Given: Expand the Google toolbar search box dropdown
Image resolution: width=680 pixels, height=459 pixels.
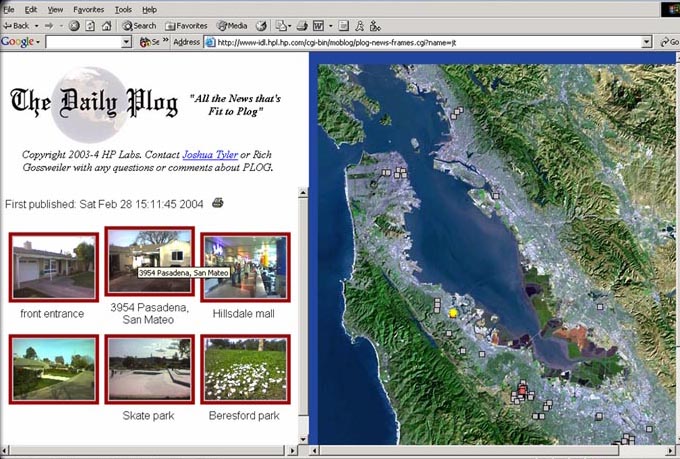Looking at the screenshot, I should click(x=127, y=42).
